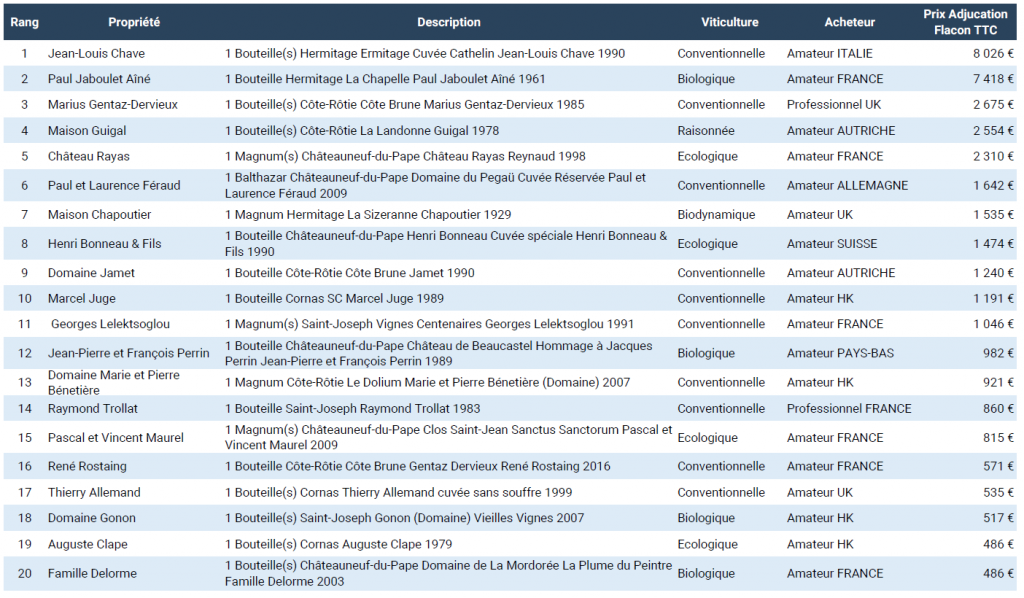Image resolution: width=1024 pixels, height=598 pixels.
Task: Select the Henri Bonneau & Fils property cell
Action: [104, 244]
